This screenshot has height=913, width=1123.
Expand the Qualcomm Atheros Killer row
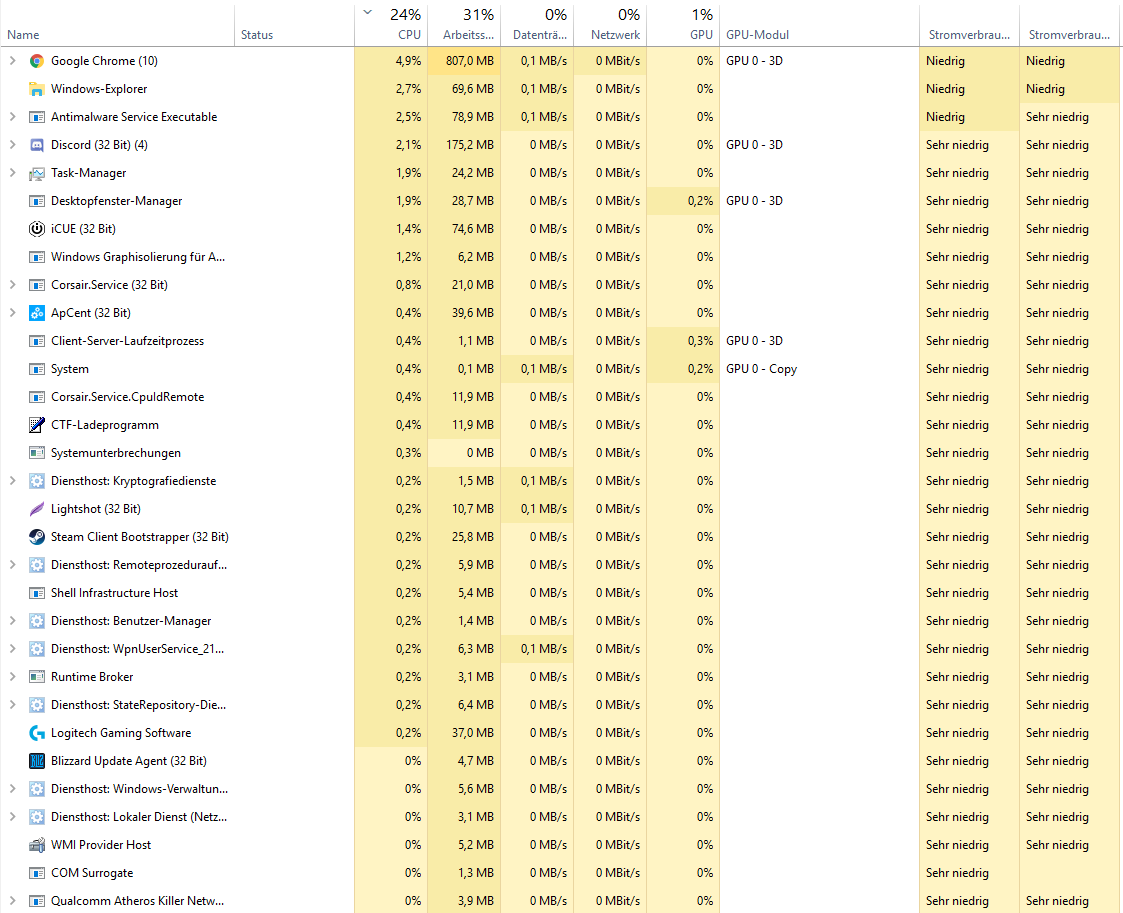pyautogui.click(x=12, y=901)
